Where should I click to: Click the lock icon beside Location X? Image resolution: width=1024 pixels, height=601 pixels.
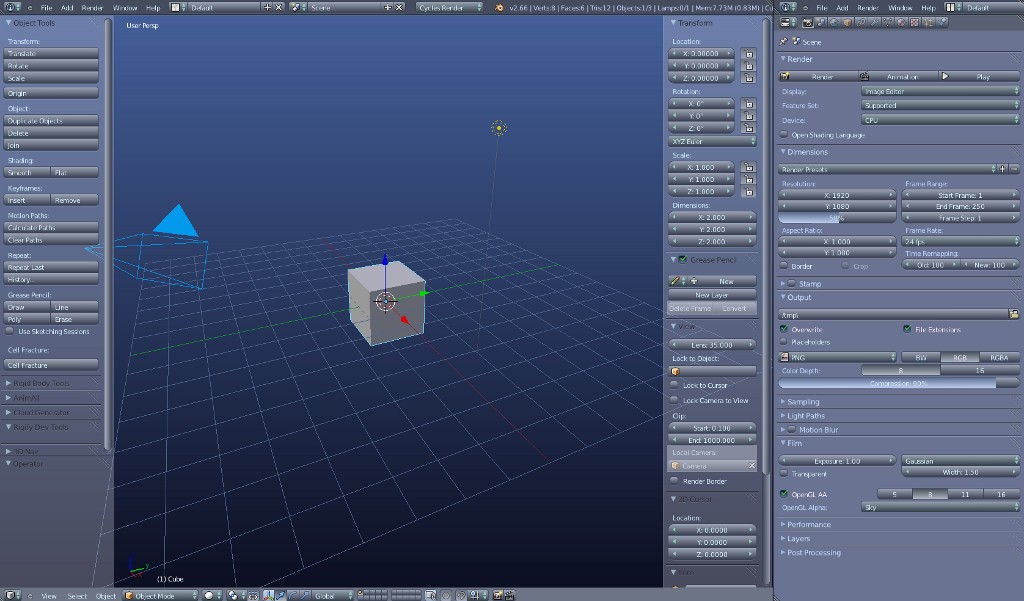pyautogui.click(x=749, y=53)
